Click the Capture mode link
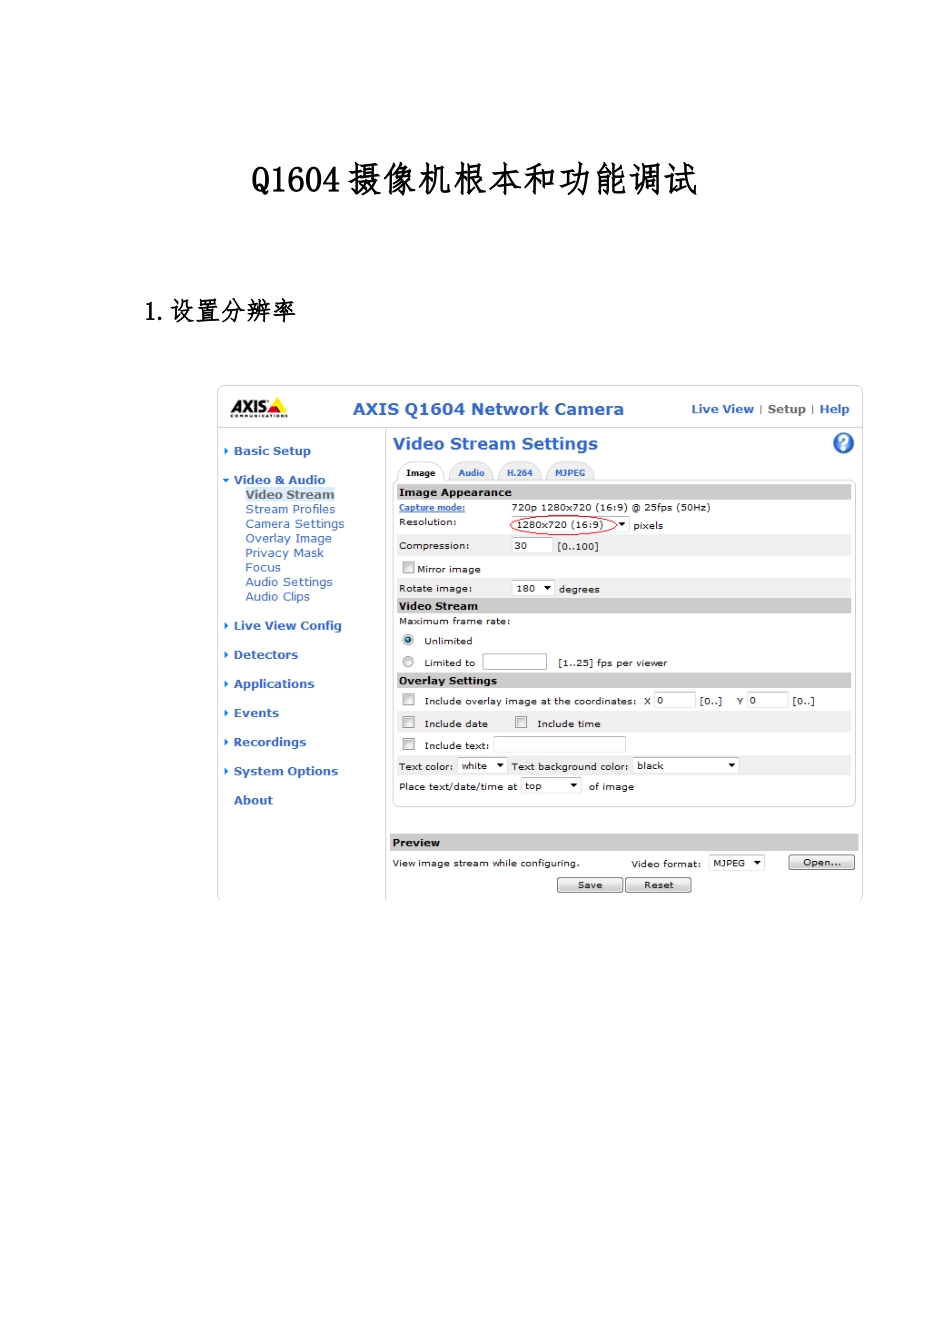Screen dimensions: 950x1344 tap(432, 508)
